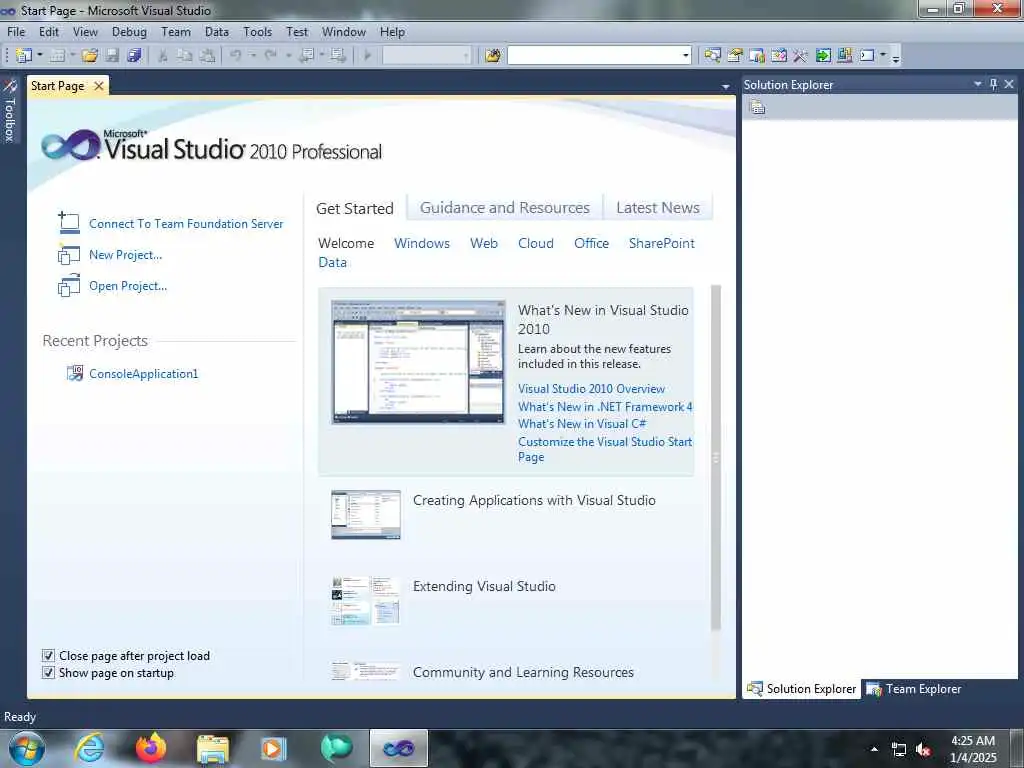Screen dimensions: 1024x768
Task: Open the Debug menu
Action: 129,31
